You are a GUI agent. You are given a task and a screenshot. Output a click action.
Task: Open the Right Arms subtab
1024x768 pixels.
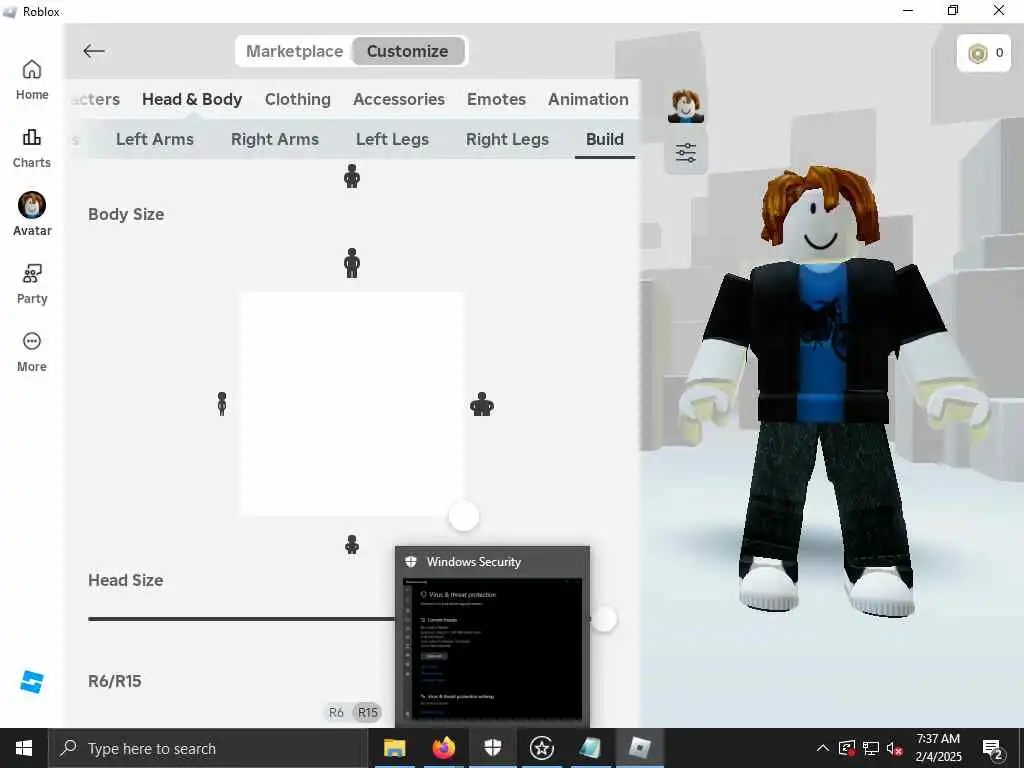point(275,139)
